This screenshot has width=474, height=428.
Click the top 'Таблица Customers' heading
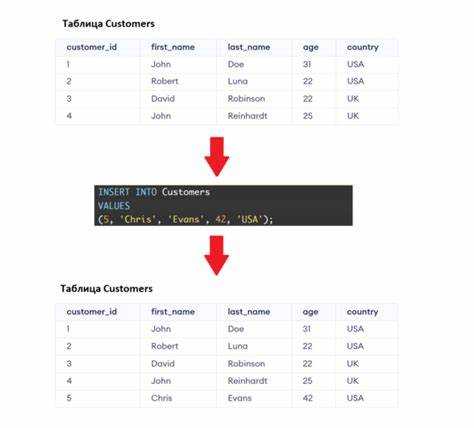[x=109, y=24]
